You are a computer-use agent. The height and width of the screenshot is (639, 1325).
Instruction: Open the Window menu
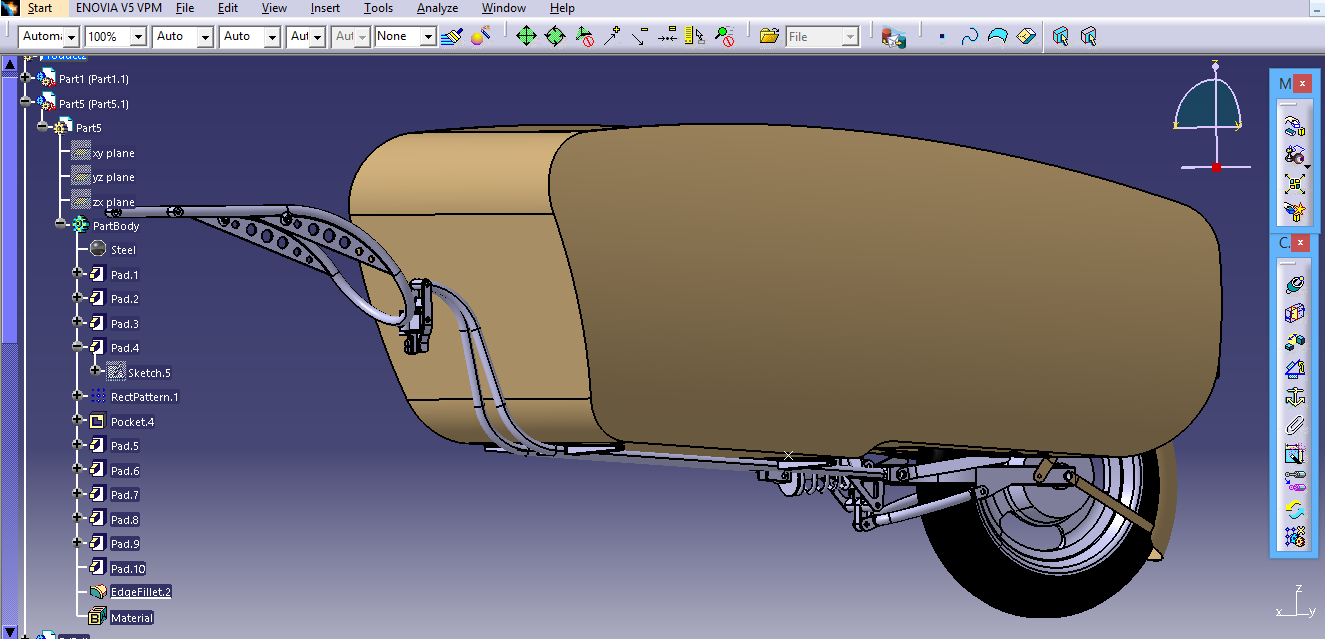[x=504, y=8]
